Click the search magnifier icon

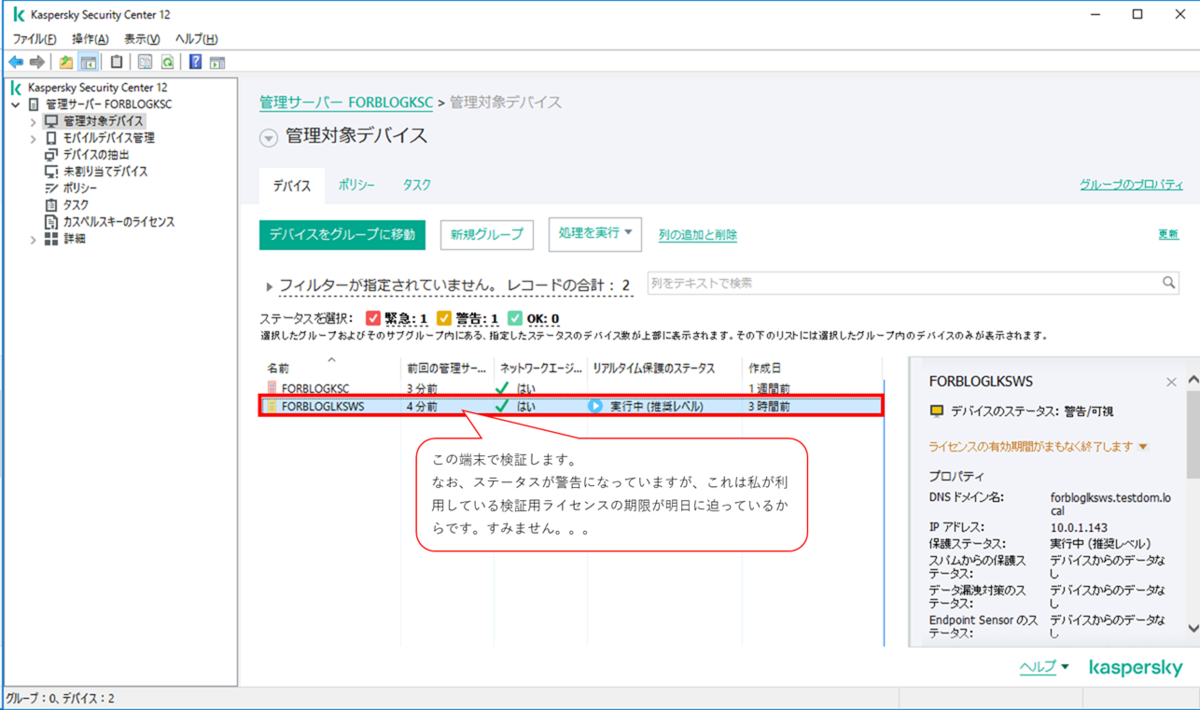1169,283
